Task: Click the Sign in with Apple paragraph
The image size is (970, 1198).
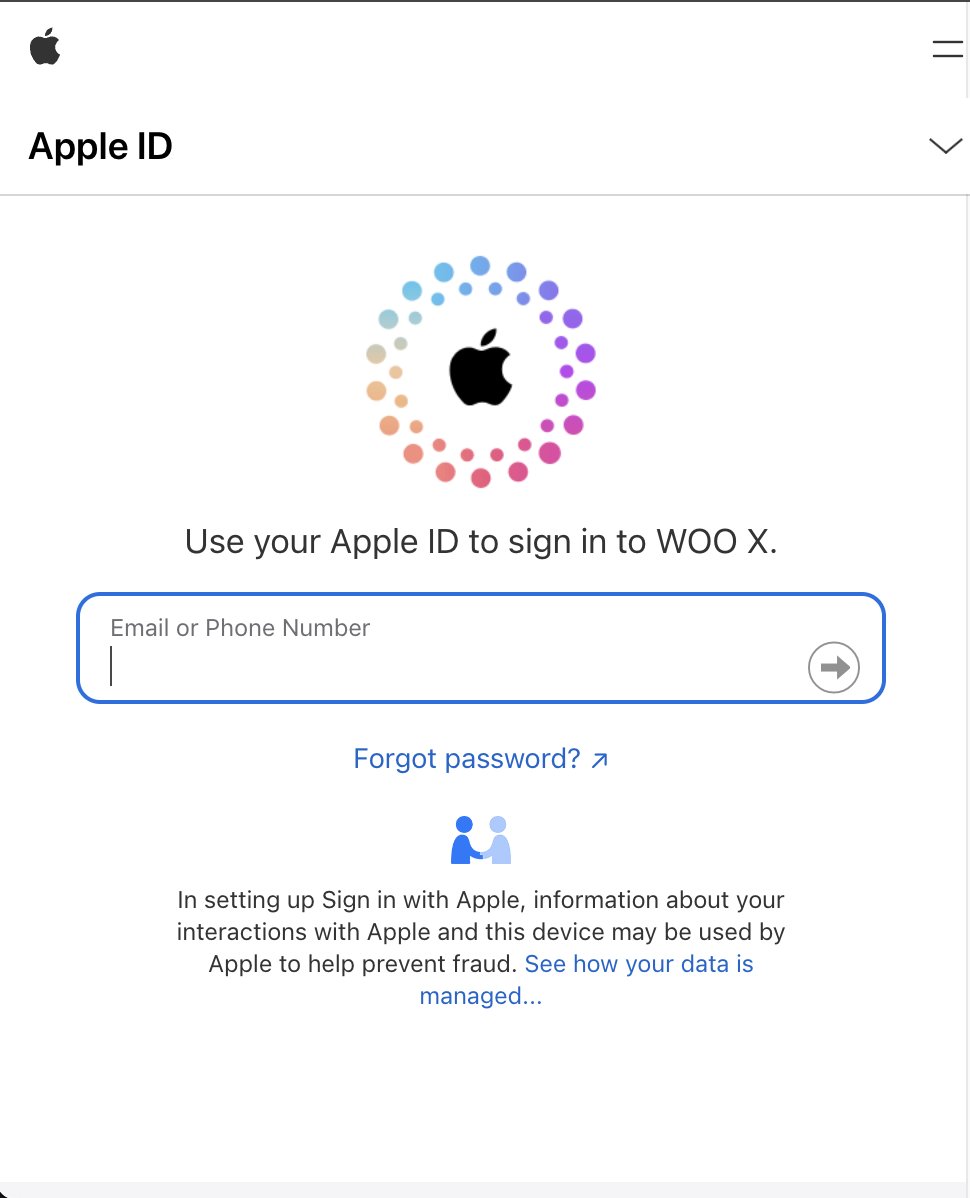Action: point(480,947)
